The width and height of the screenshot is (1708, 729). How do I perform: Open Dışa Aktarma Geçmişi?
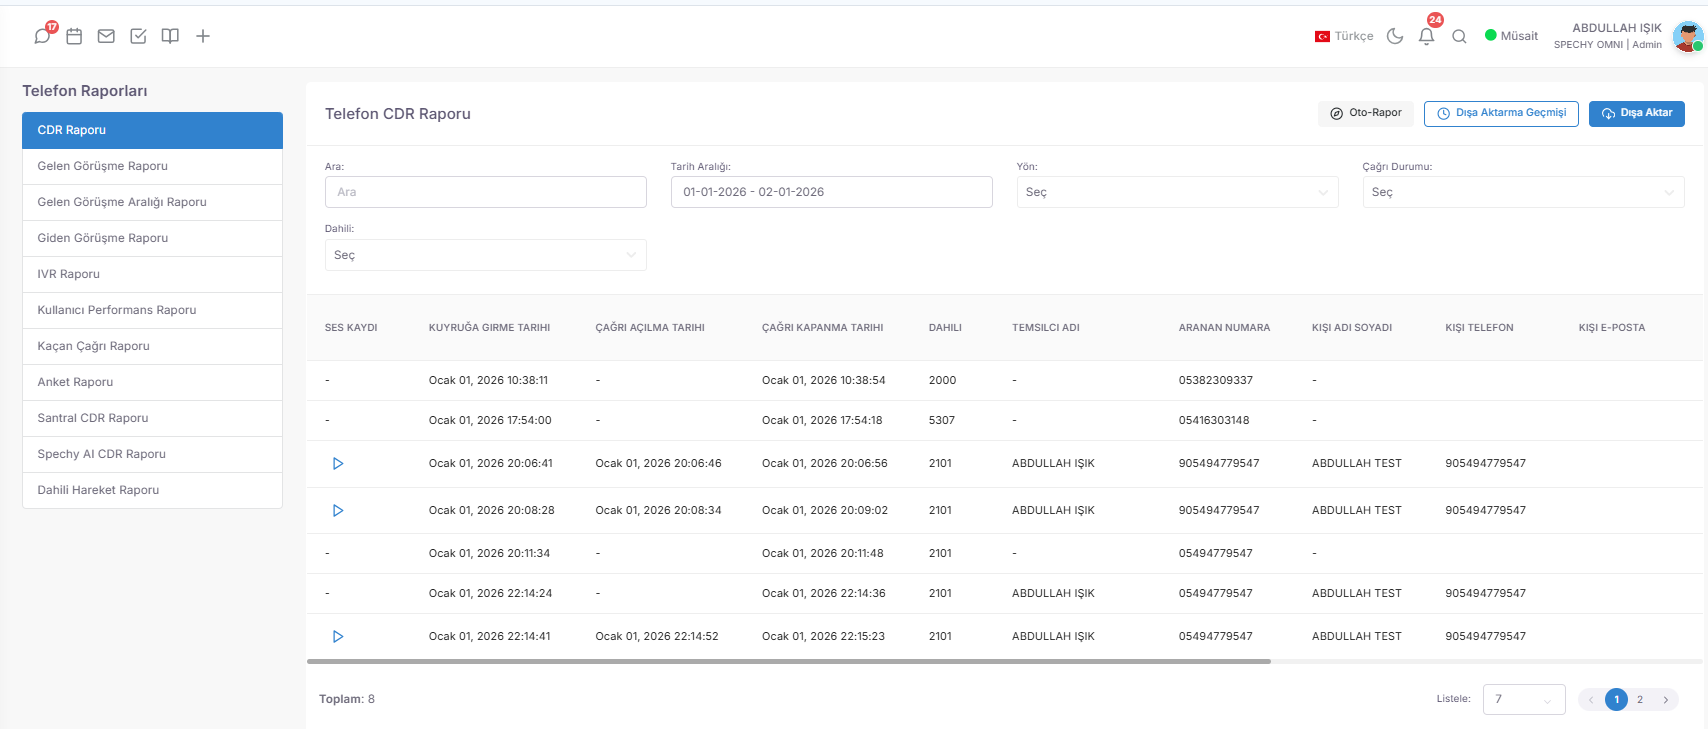1501,113
